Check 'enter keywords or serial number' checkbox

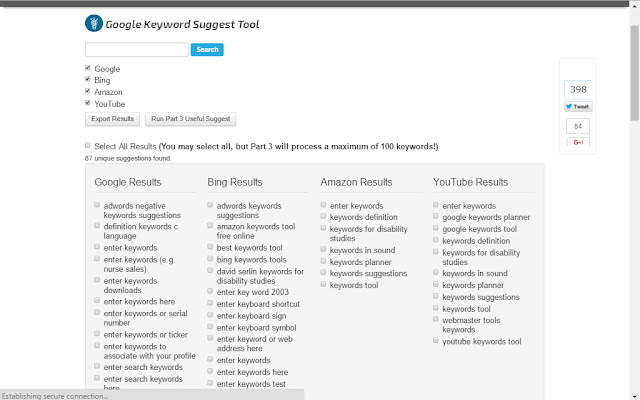[x=97, y=312]
